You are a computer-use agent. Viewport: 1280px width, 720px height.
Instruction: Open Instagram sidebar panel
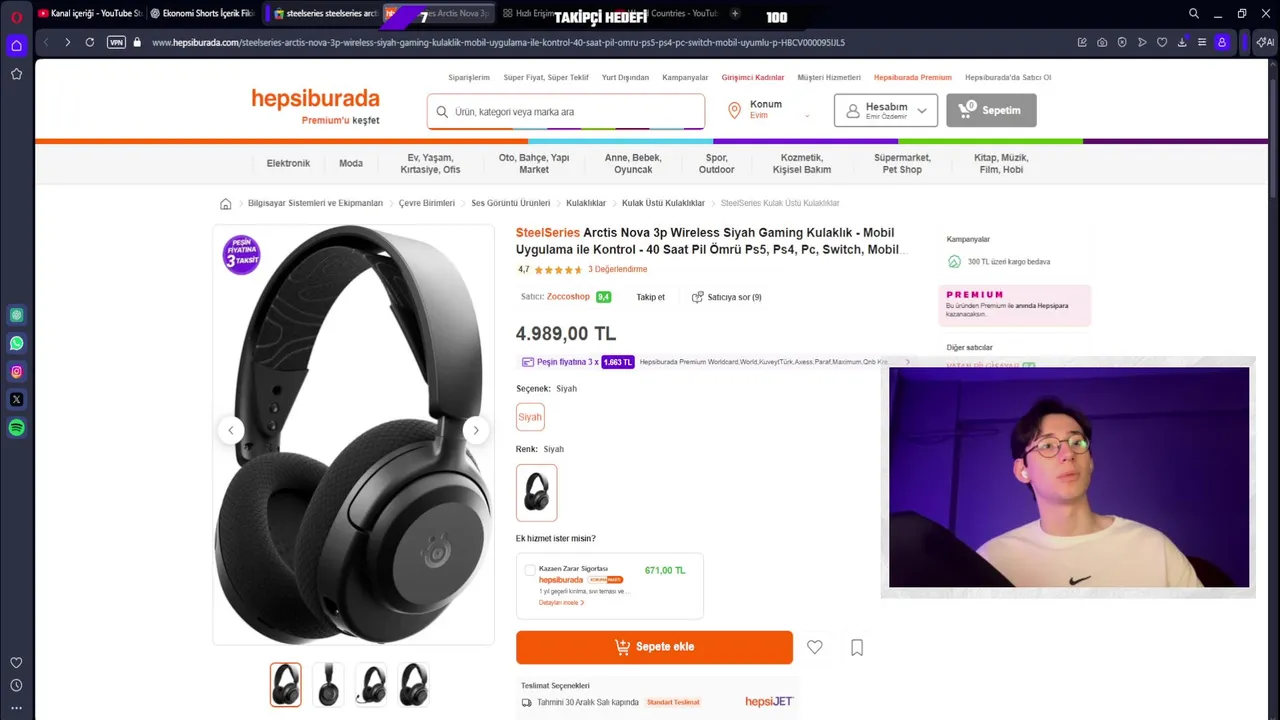[x=16, y=371]
